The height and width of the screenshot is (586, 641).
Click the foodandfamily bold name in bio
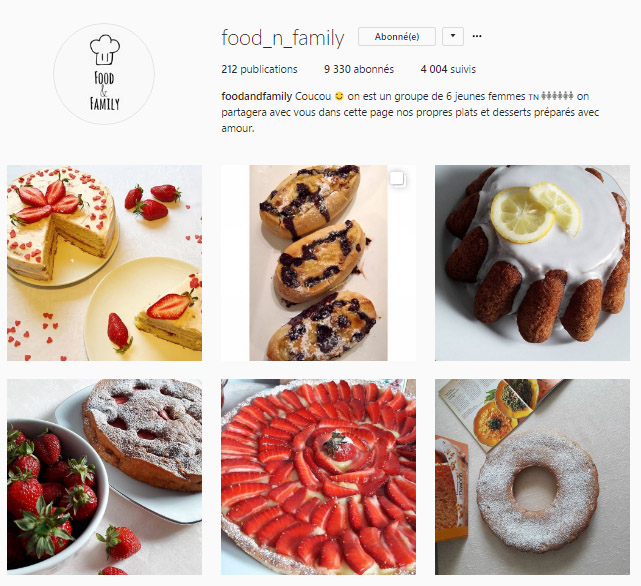[x=257, y=97]
